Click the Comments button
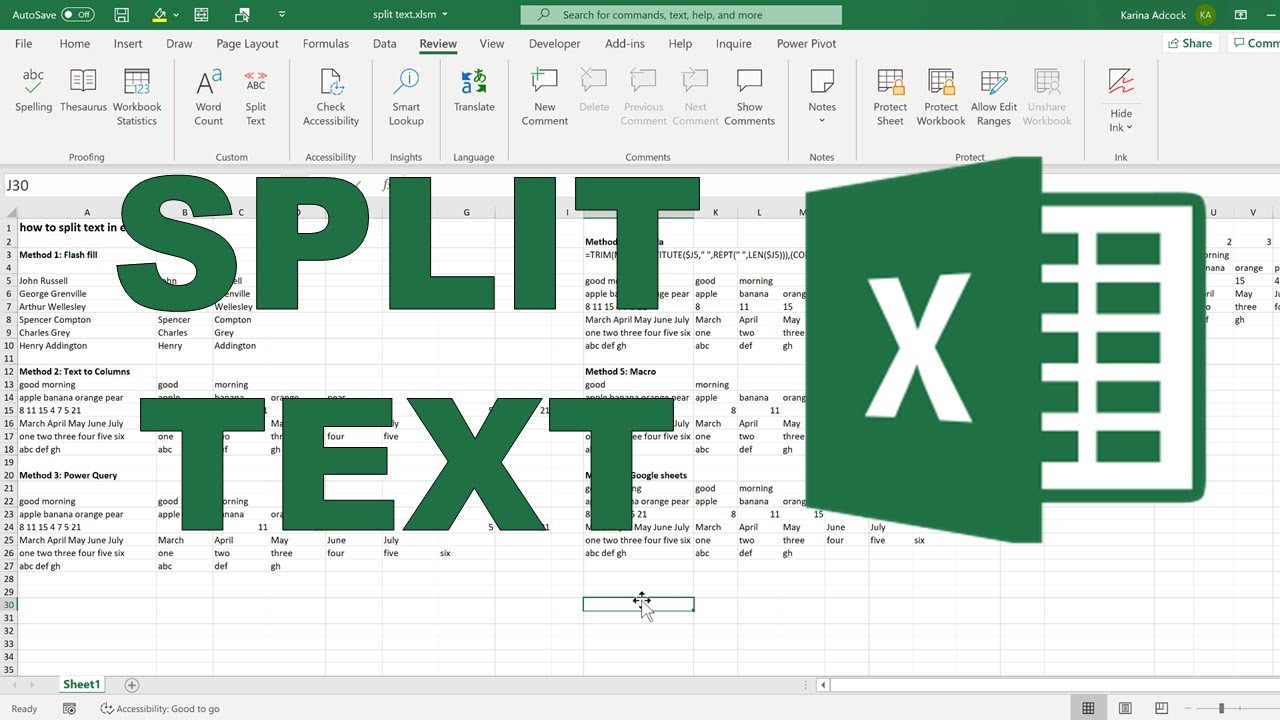Viewport: 1280px width, 720px height. 1255,44
